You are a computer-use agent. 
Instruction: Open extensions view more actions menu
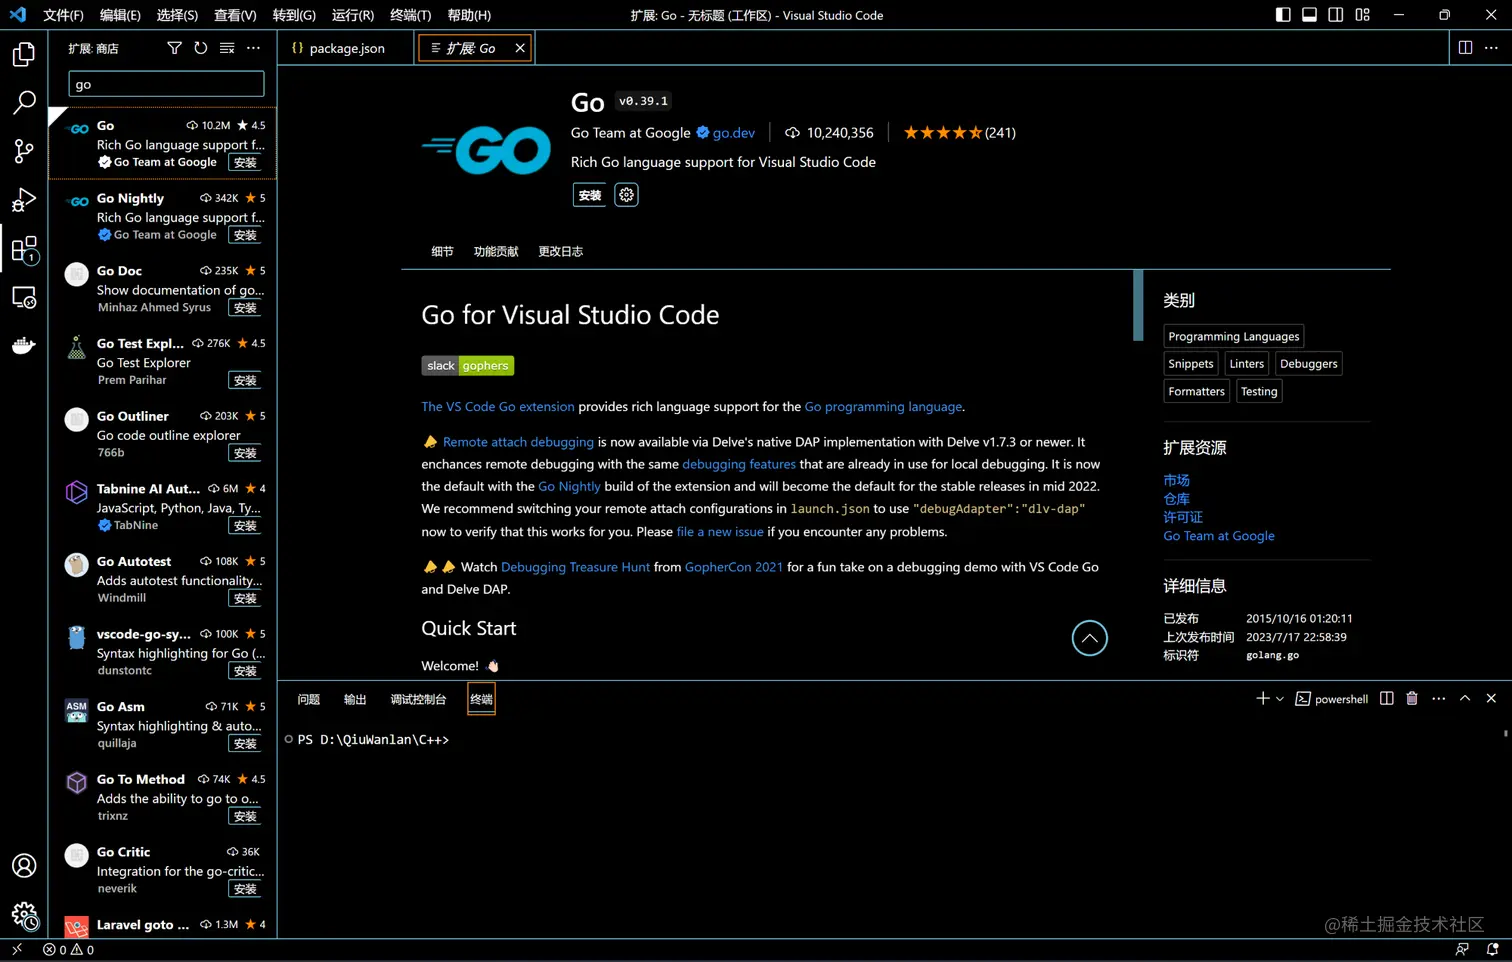253,48
